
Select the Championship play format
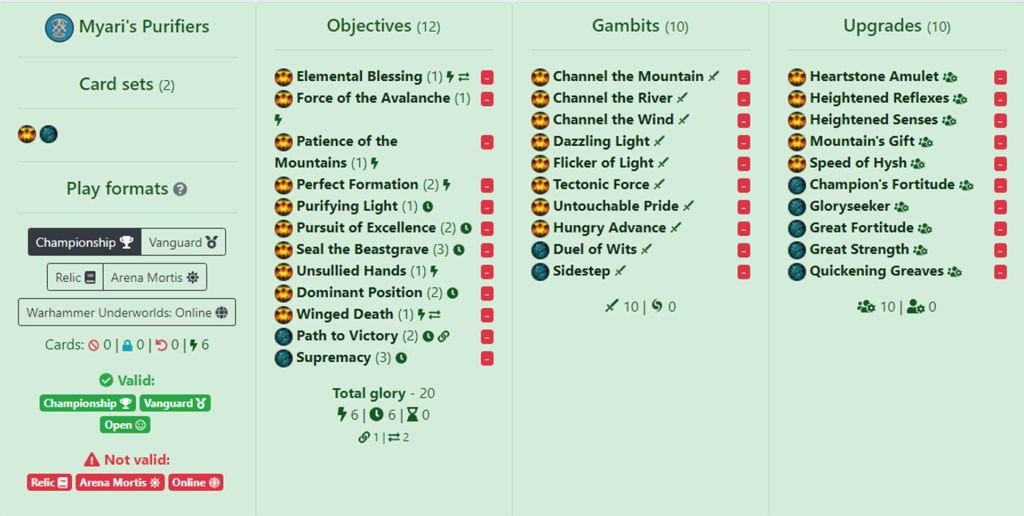click(84, 242)
